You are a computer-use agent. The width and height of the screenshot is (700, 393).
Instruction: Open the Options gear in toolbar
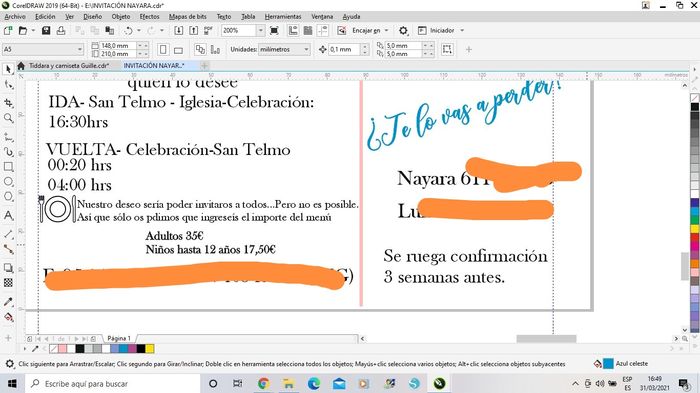[x=403, y=30]
